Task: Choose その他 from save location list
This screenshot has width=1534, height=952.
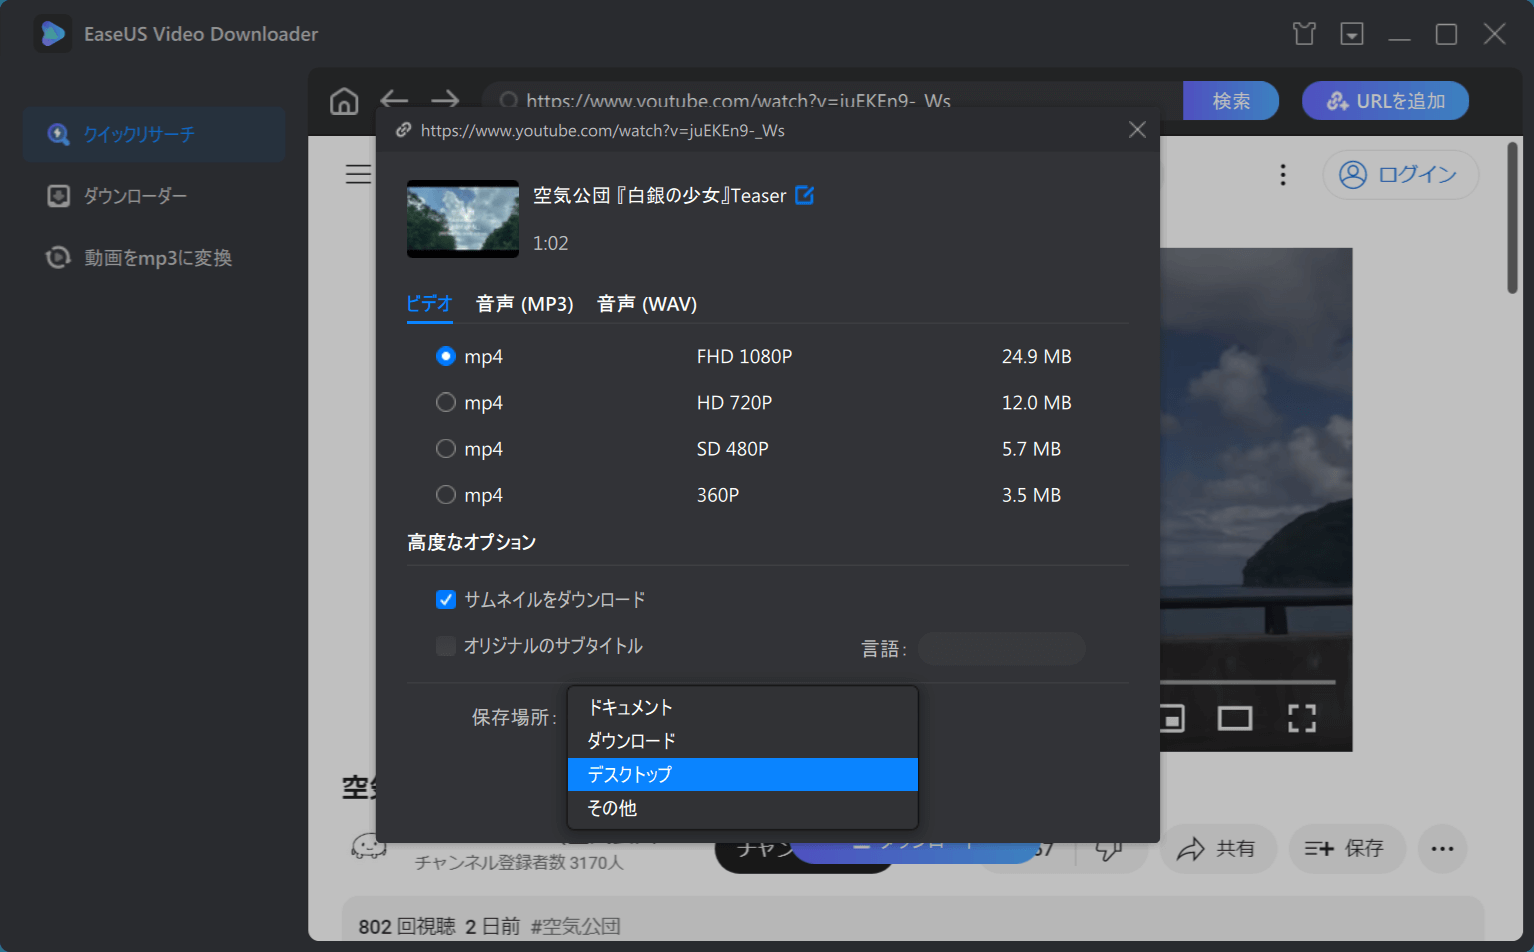Action: point(743,808)
